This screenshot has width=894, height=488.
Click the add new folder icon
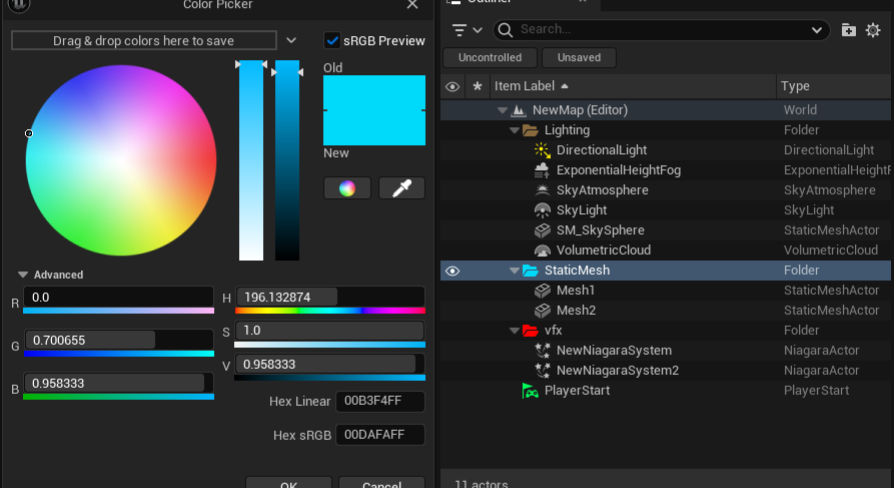point(848,30)
